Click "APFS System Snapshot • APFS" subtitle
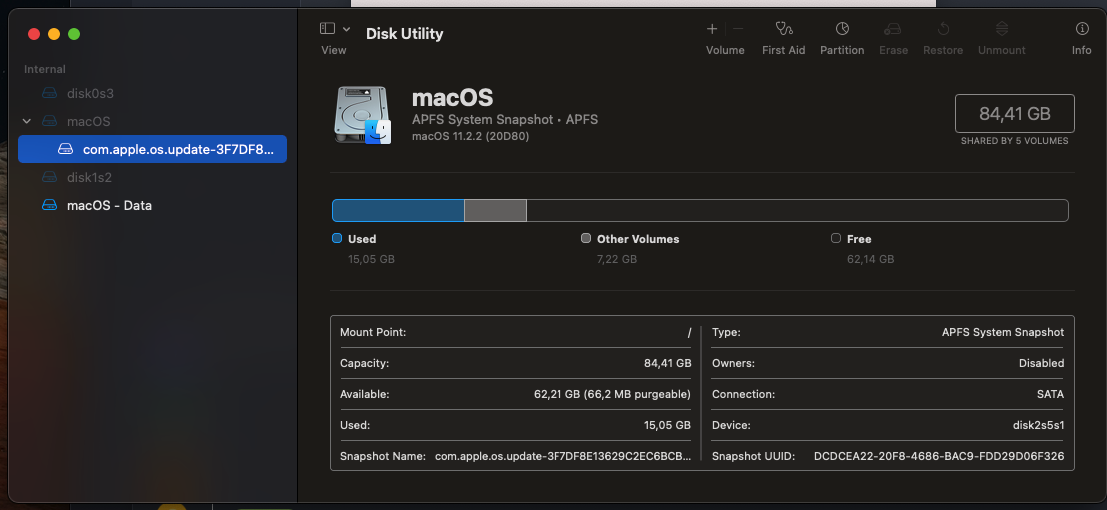Screen dimensions: 1107x510 505,119
